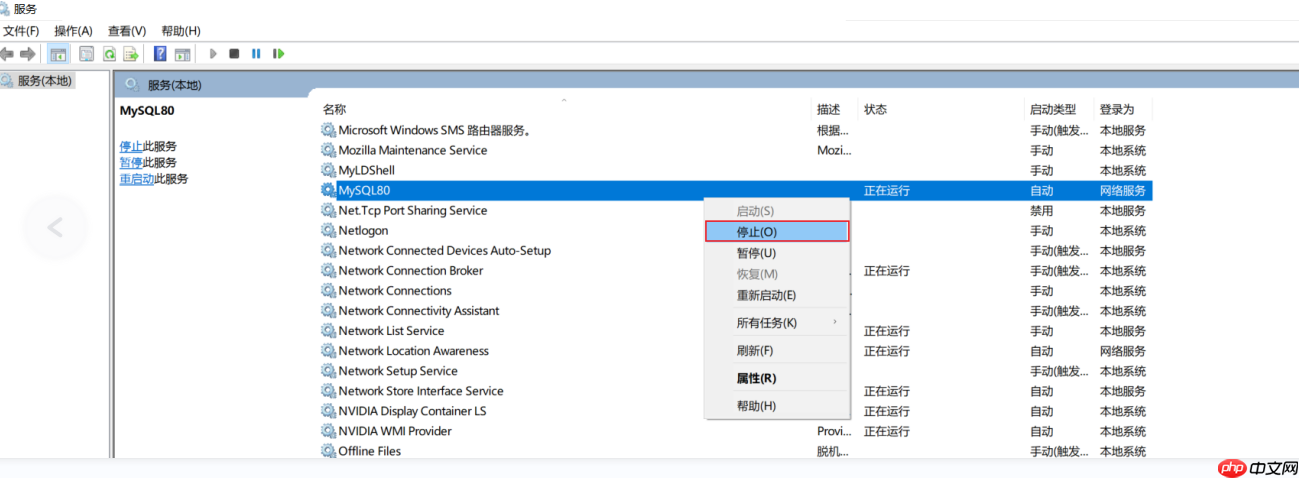Click the gear icon beside Offline Files
The height and width of the screenshot is (478, 1299).
coord(328,451)
